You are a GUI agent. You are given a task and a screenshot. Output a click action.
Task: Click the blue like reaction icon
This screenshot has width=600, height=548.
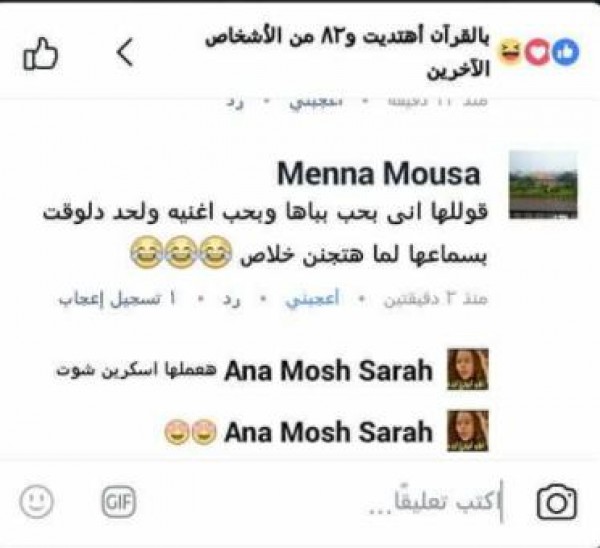click(566, 52)
